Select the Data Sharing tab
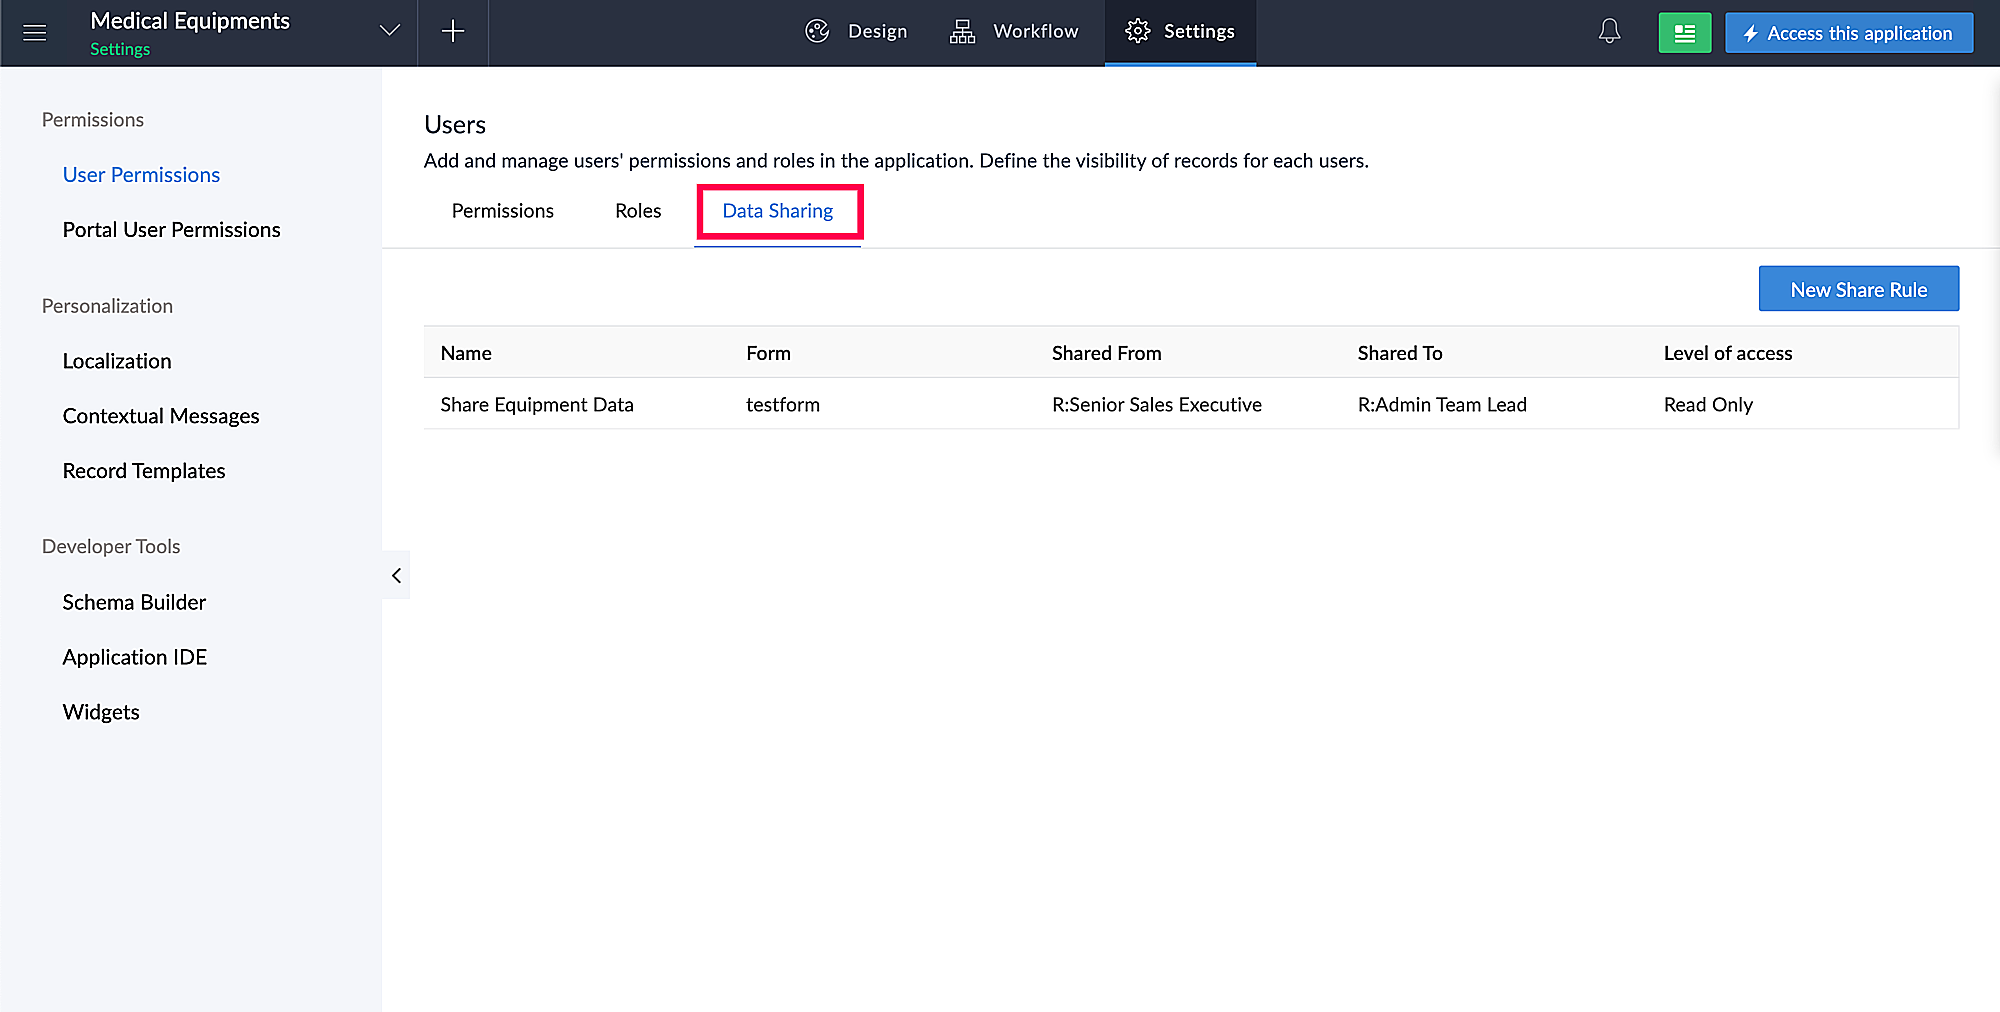The width and height of the screenshot is (2000, 1012). [x=777, y=211]
